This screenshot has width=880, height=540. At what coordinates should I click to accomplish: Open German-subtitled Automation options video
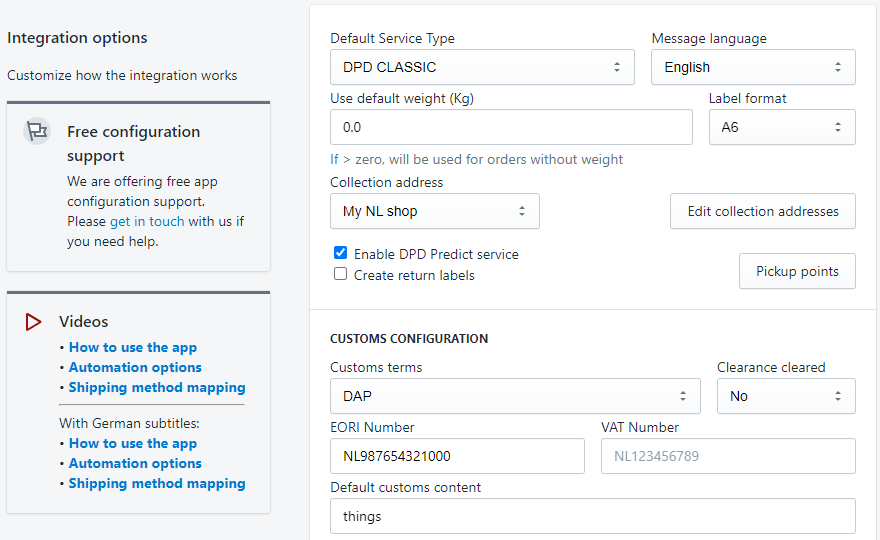tap(135, 463)
